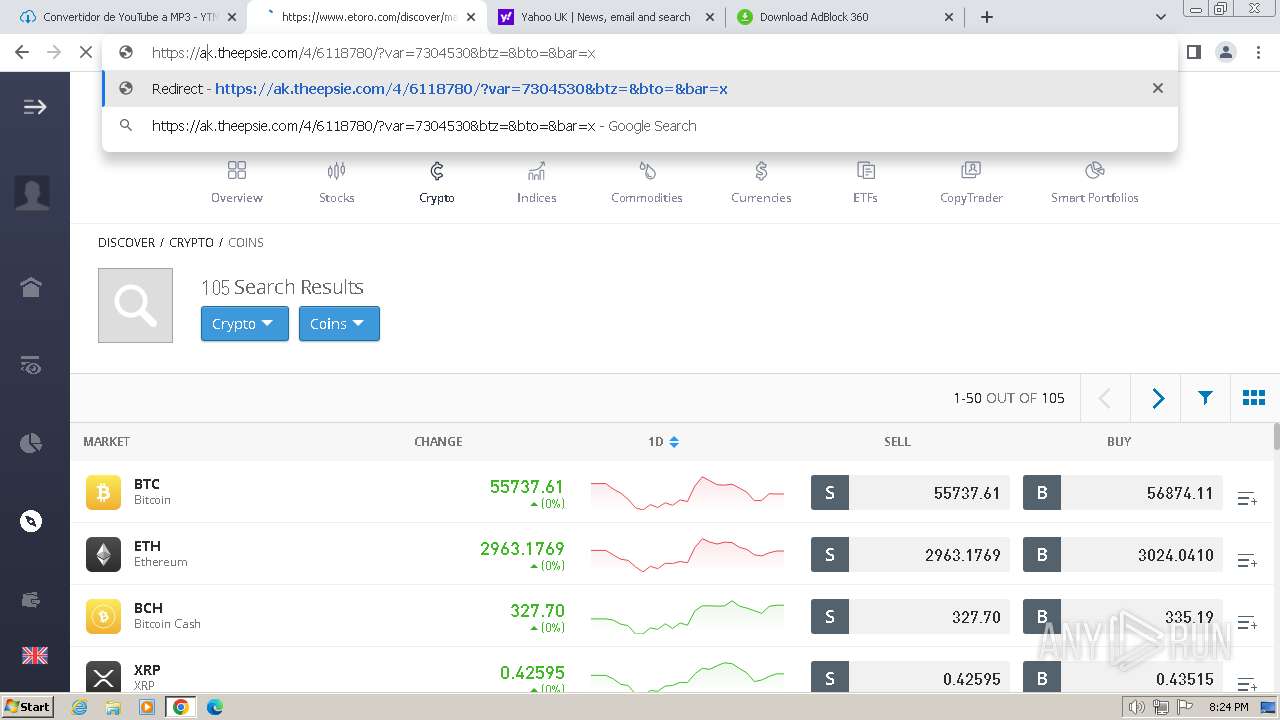The height and width of the screenshot is (720, 1280).
Task: Open ETFs category
Action: click(866, 182)
